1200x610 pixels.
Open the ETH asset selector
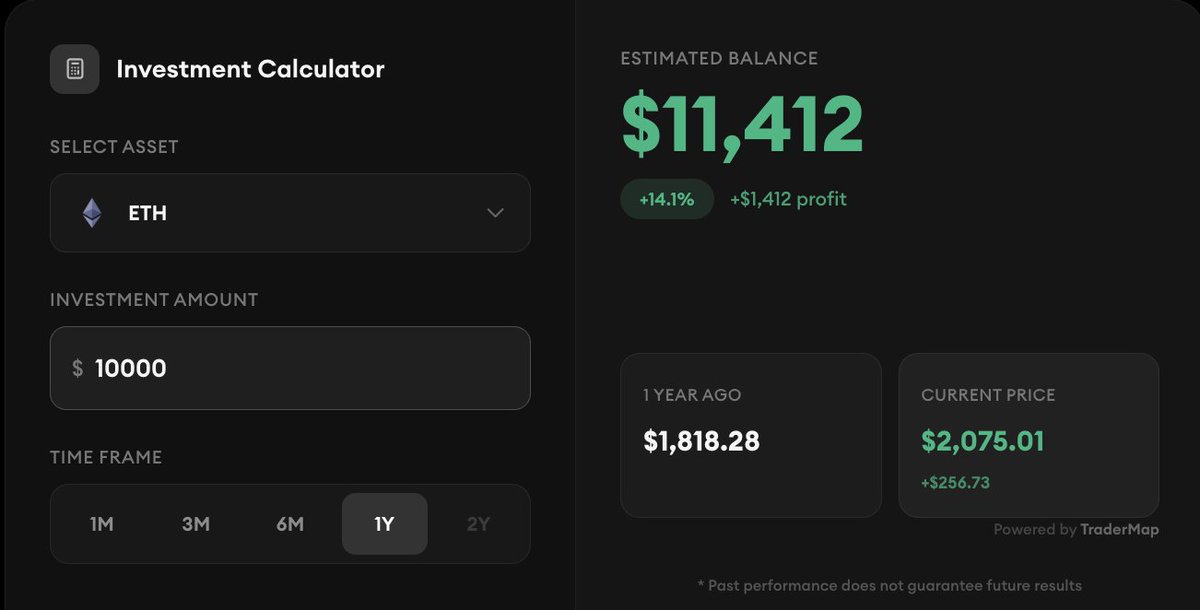(x=290, y=213)
